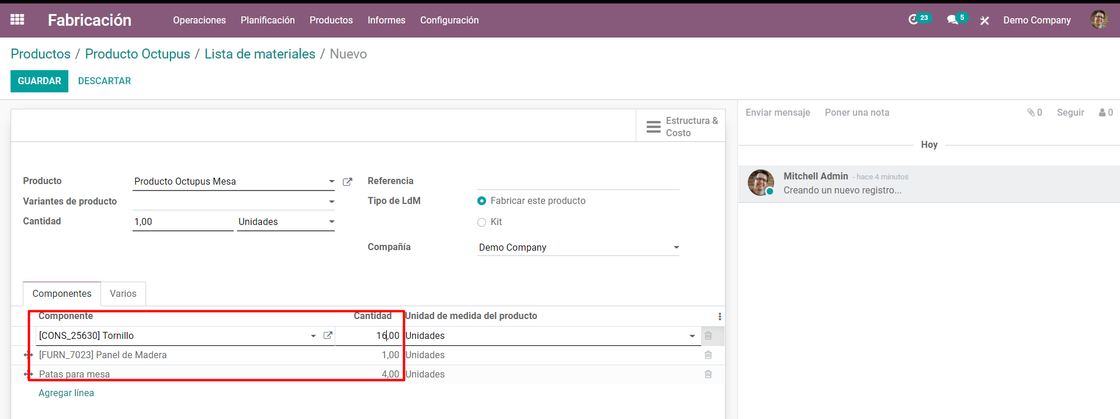Open Estructura & Costo stat button

(x=681, y=126)
